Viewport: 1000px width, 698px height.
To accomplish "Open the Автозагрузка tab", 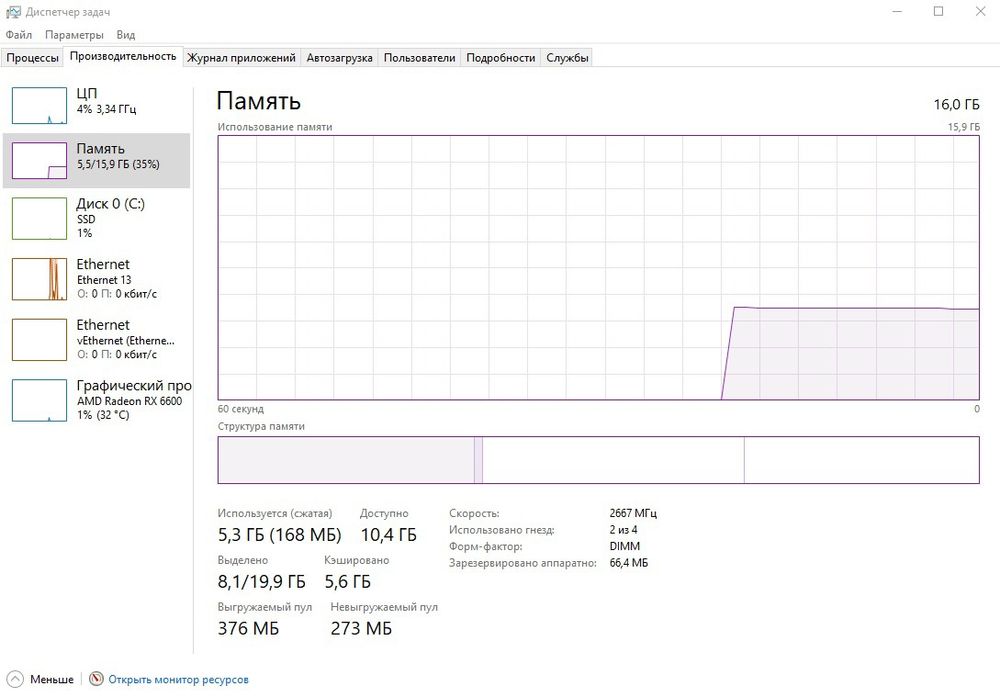I will tap(339, 58).
